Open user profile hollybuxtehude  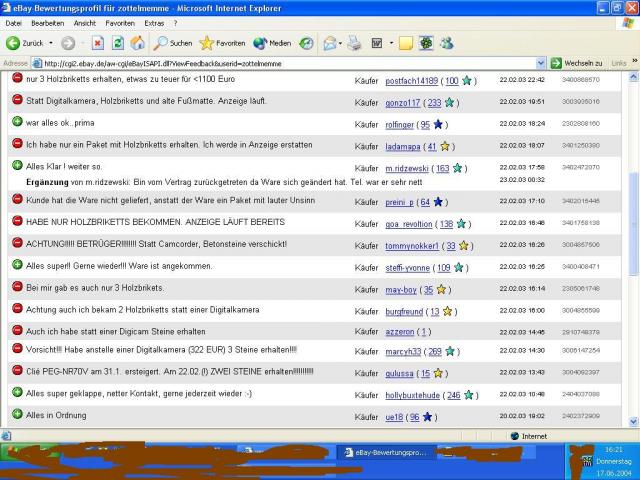(x=412, y=395)
